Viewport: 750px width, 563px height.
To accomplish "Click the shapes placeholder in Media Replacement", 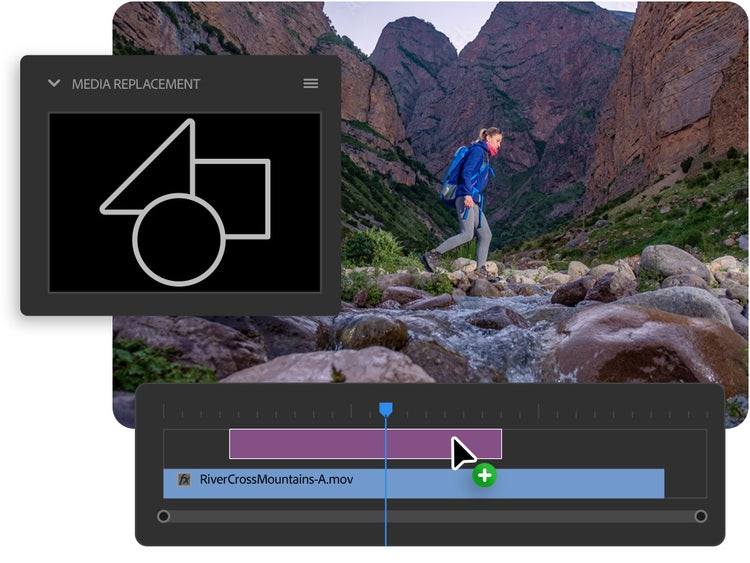I will (185, 202).
